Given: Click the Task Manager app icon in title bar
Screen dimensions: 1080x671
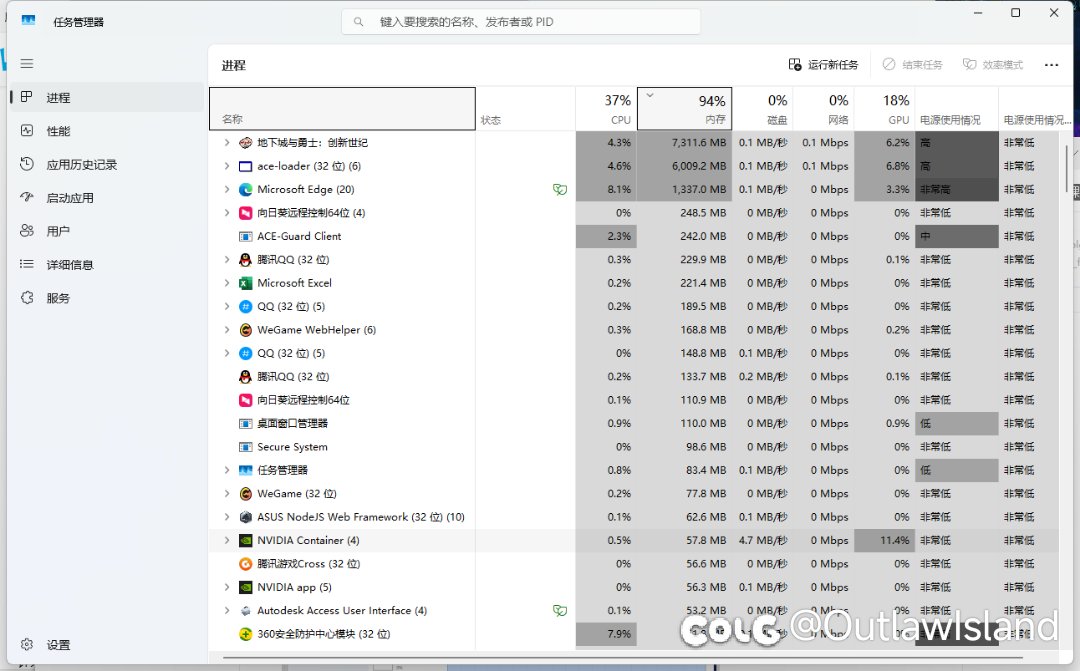Looking at the screenshot, I should point(28,21).
